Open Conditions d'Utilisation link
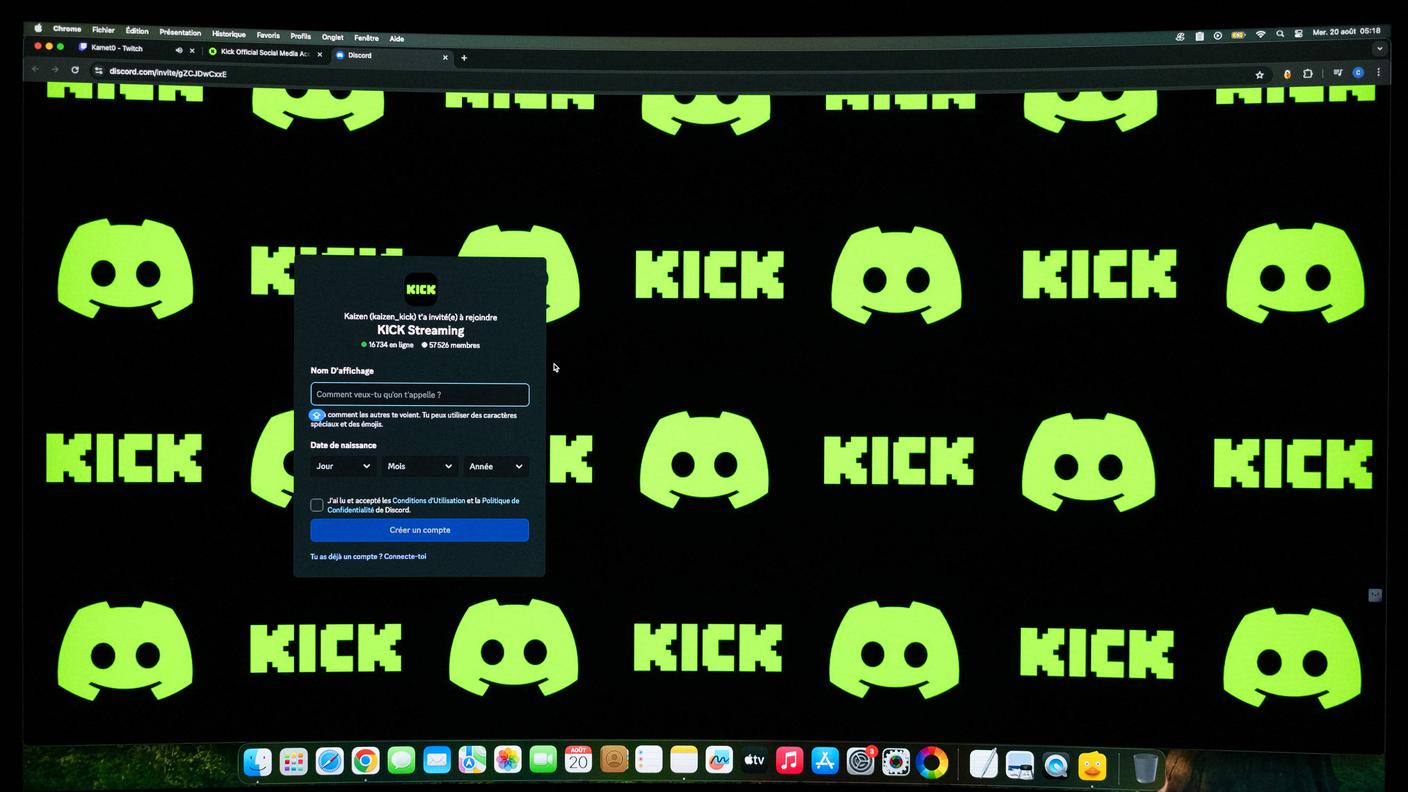The height and width of the screenshot is (792, 1408). 429,500
